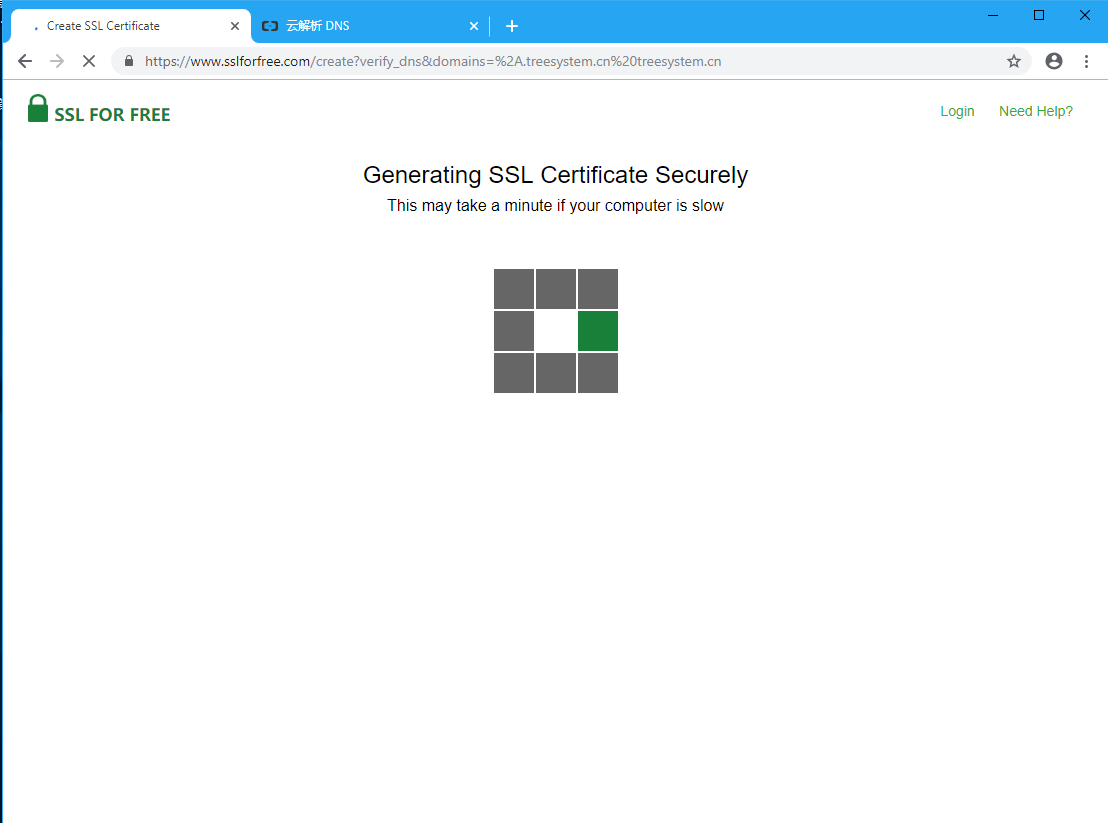Image resolution: width=1108 pixels, height=823 pixels.
Task: Click the green square in the loading animation
Action: coord(598,331)
